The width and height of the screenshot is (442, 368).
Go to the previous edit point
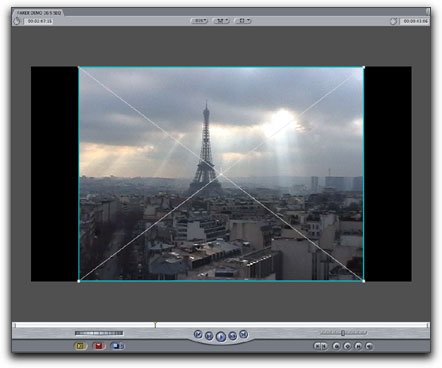coord(198,334)
